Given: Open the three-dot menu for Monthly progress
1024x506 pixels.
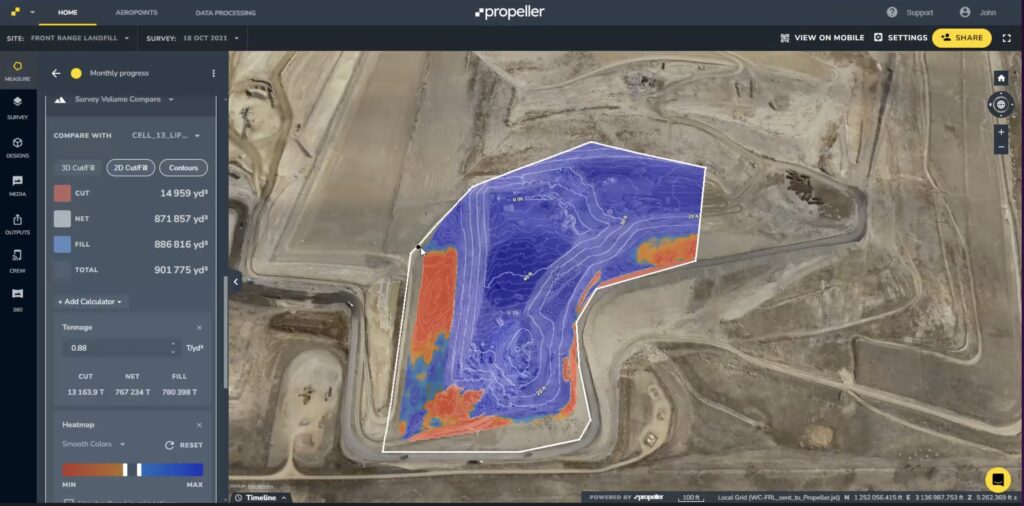Looking at the screenshot, I should pos(214,73).
